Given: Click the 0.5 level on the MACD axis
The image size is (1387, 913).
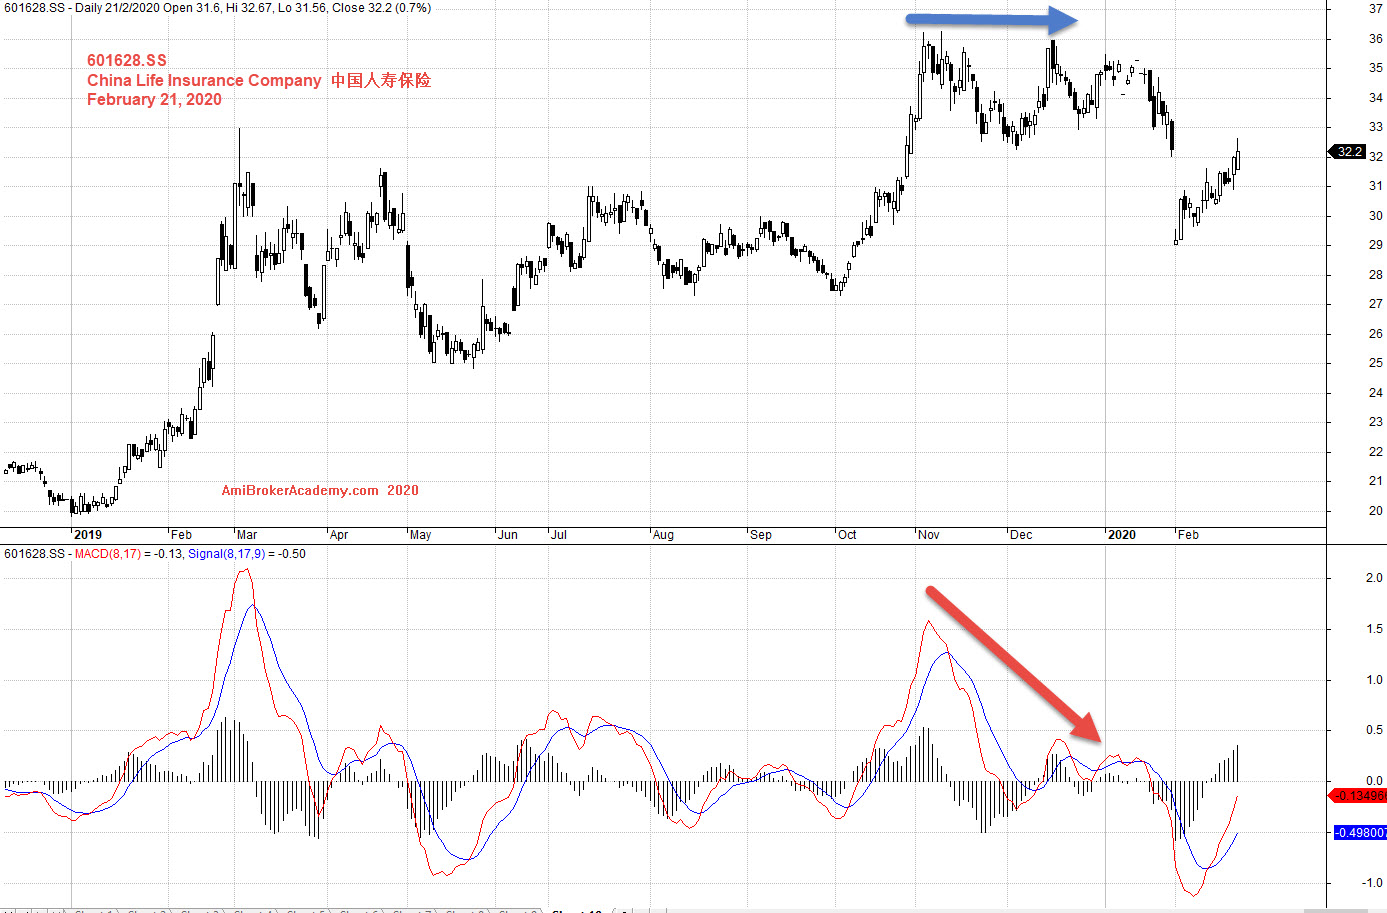Looking at the screenshot, I should point(1374,730).
